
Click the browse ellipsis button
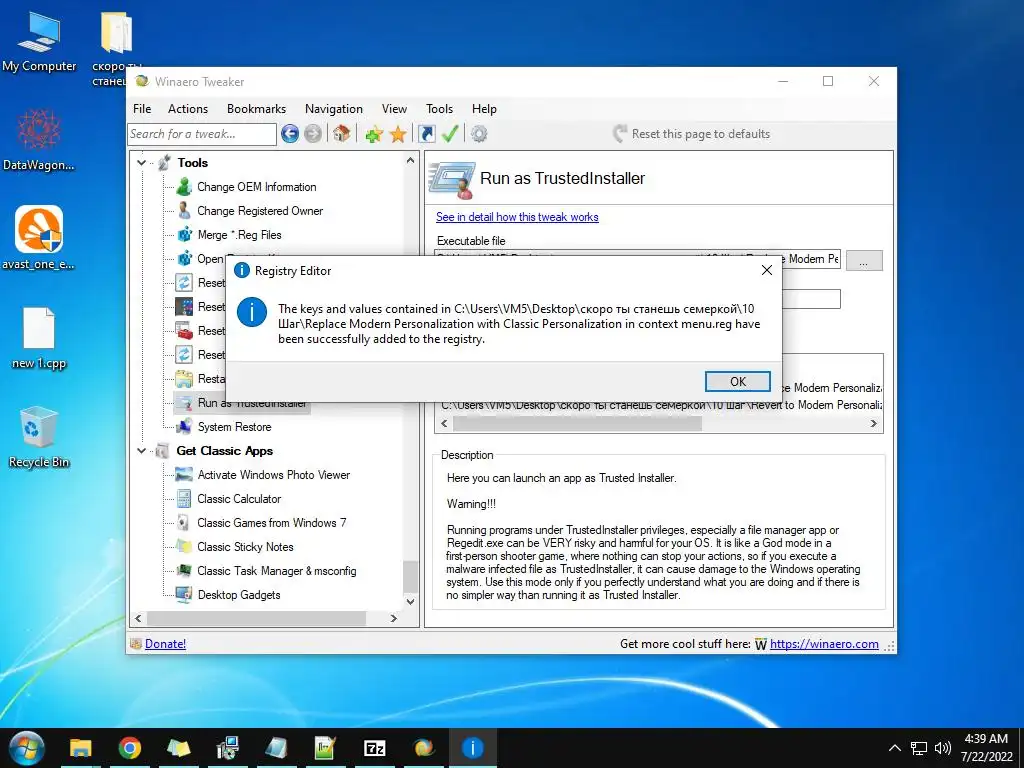[864, 260]
